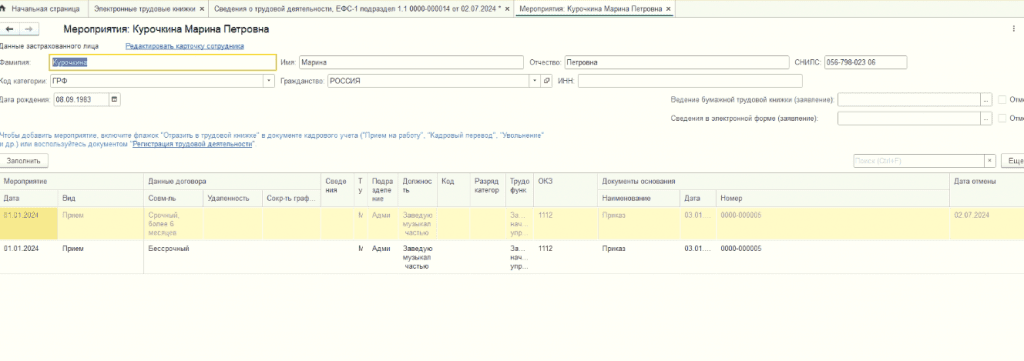Open Регистрация трудовой деятельности link
This screenshot has width=1024, height=361.
tap(192, 144)
